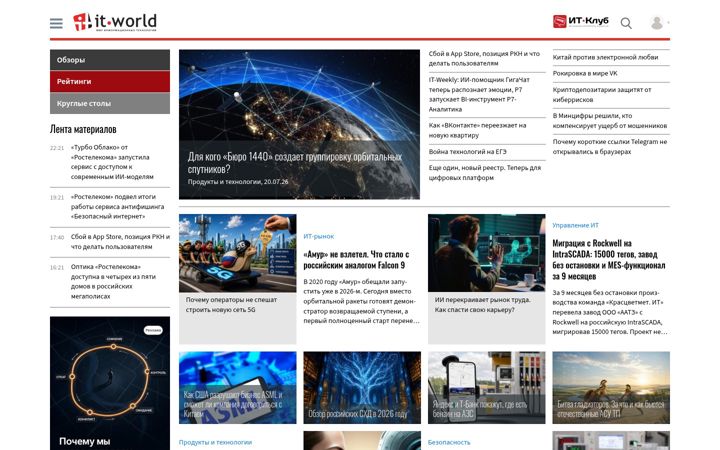Viewport: 720px width, 450px height.
Task: Open Битва гладиаторов АСУ ТП card
Action: tap(611, 388)
